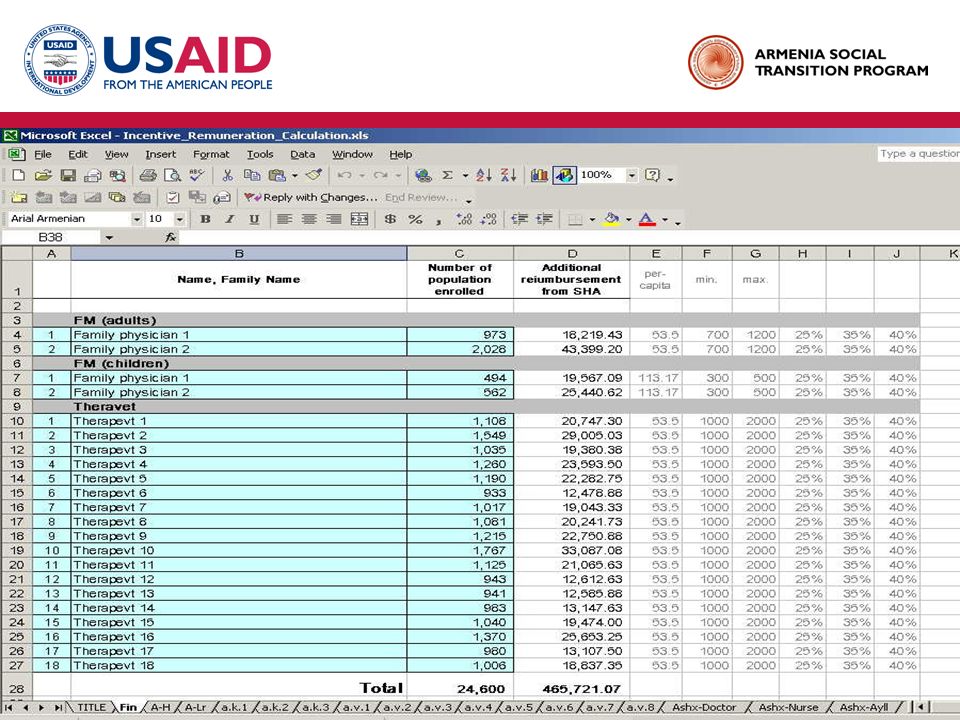960x720 pixels.
Task: Open the Font Color dropdown arrow
Action: tap(665, 220)
